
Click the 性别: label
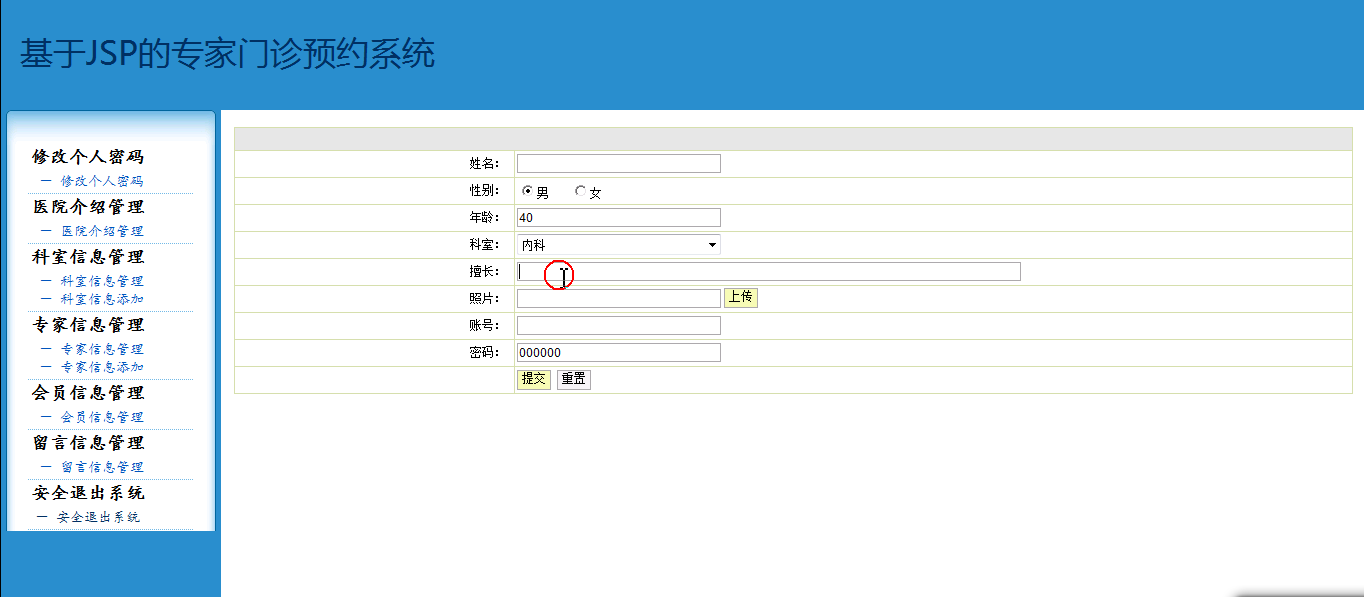tap(484, 191)
